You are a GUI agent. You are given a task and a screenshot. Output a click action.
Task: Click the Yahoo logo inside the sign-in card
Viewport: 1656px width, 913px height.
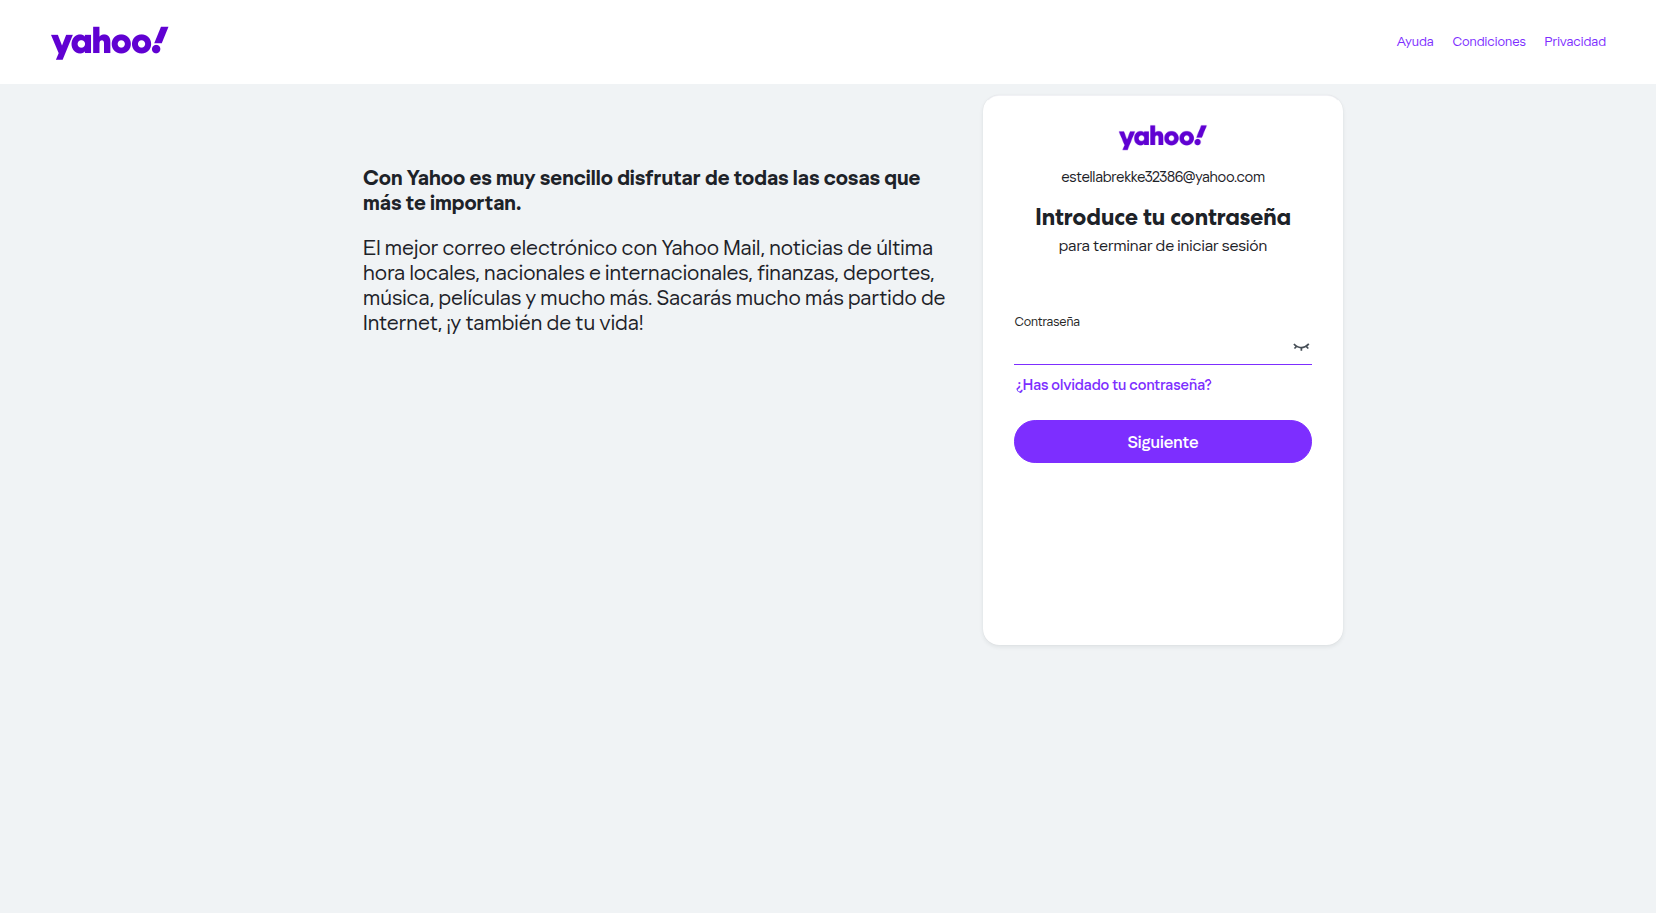pos(1162,137)
